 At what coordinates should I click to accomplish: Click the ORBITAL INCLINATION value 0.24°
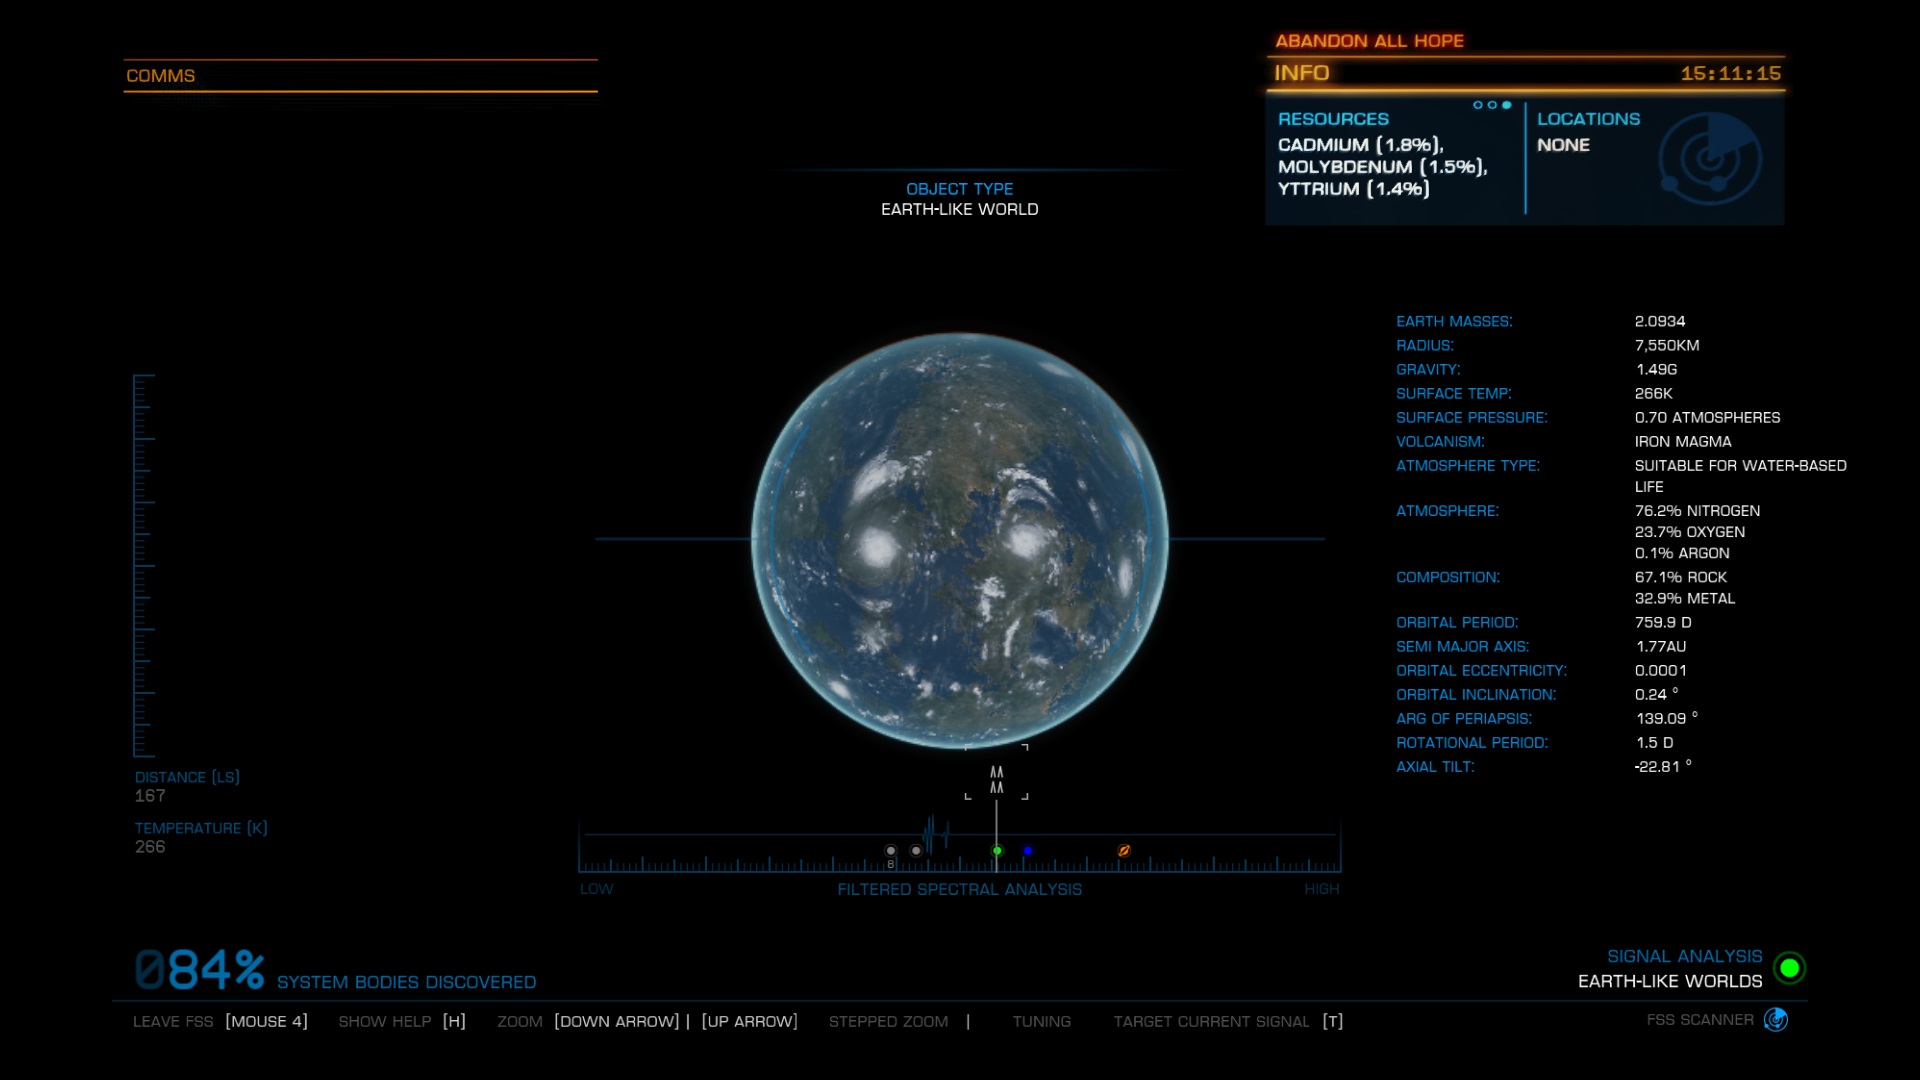pyautogui.click(x=1656, y=694)
